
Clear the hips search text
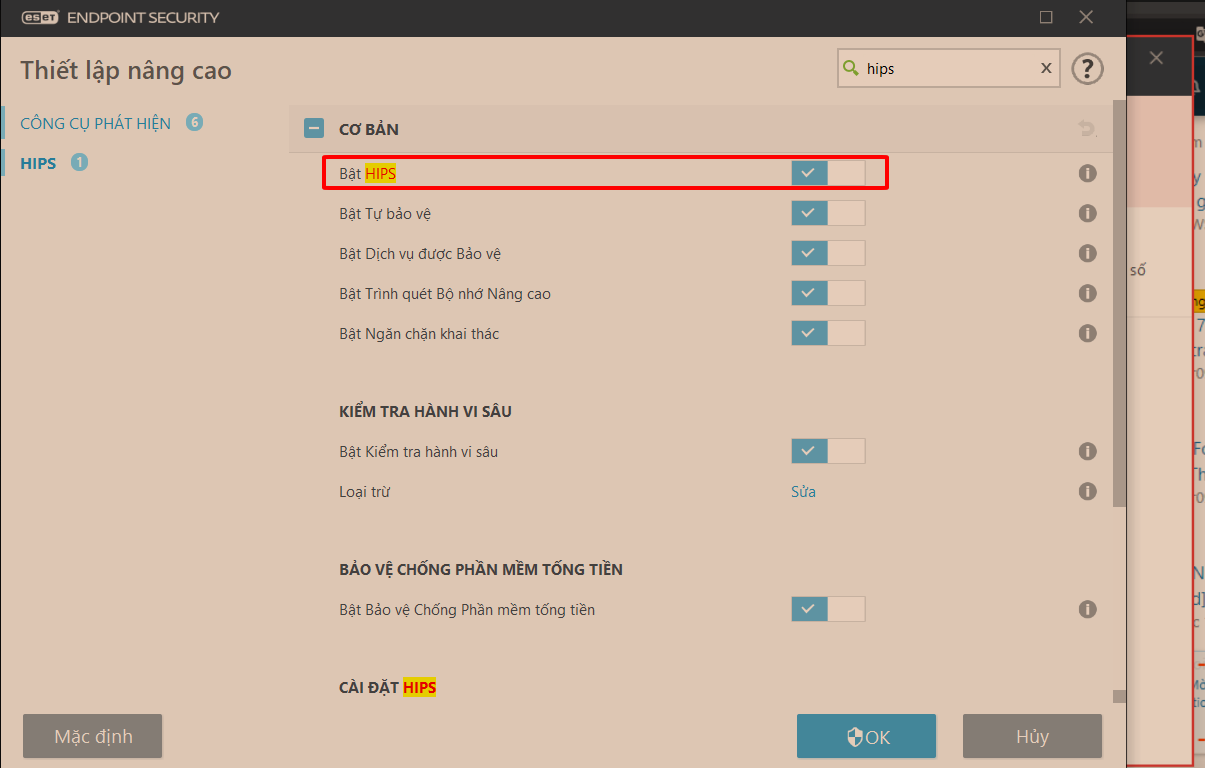tap(1046, 68)
